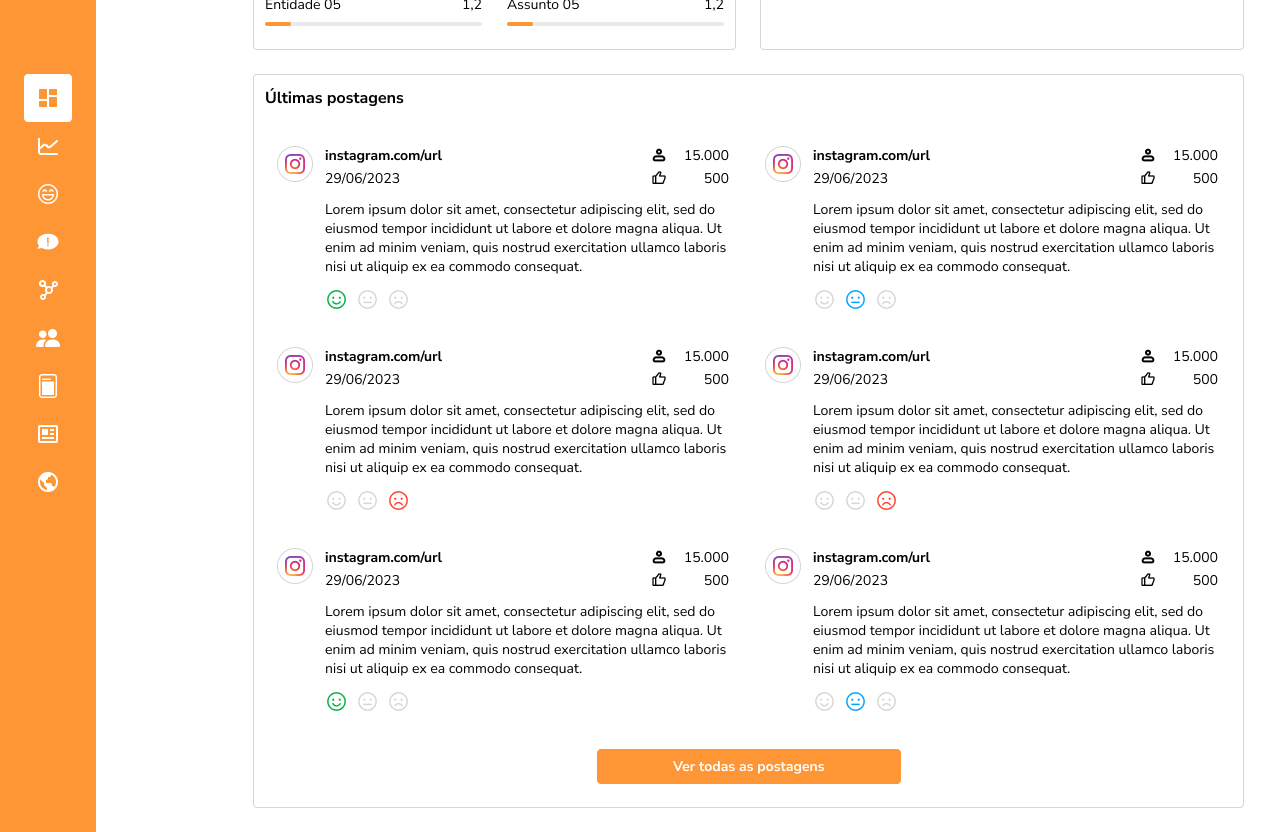Select red sad face on middle-left post
This screenshot has height=832, width=1280.
click(x=398, y=500)
